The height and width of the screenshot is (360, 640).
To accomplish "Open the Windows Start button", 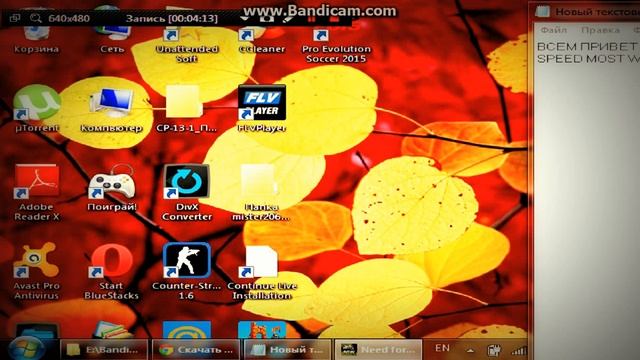I will [26, 349].
